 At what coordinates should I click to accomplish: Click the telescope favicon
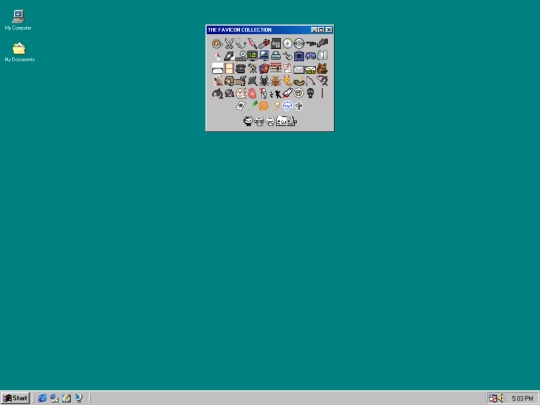coord(252,68)
